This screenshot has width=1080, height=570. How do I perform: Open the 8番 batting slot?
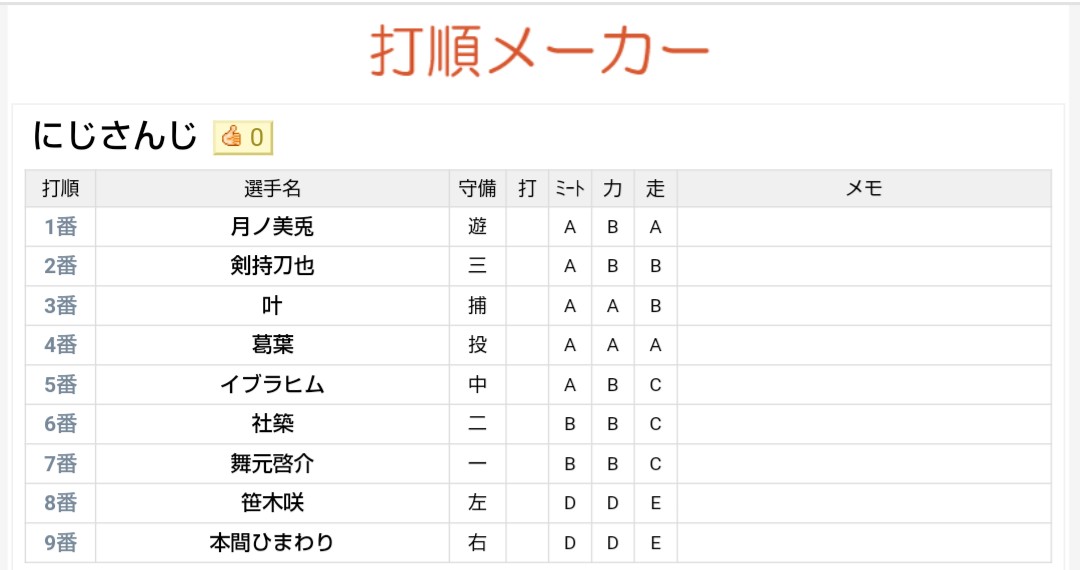coord(61,503)
